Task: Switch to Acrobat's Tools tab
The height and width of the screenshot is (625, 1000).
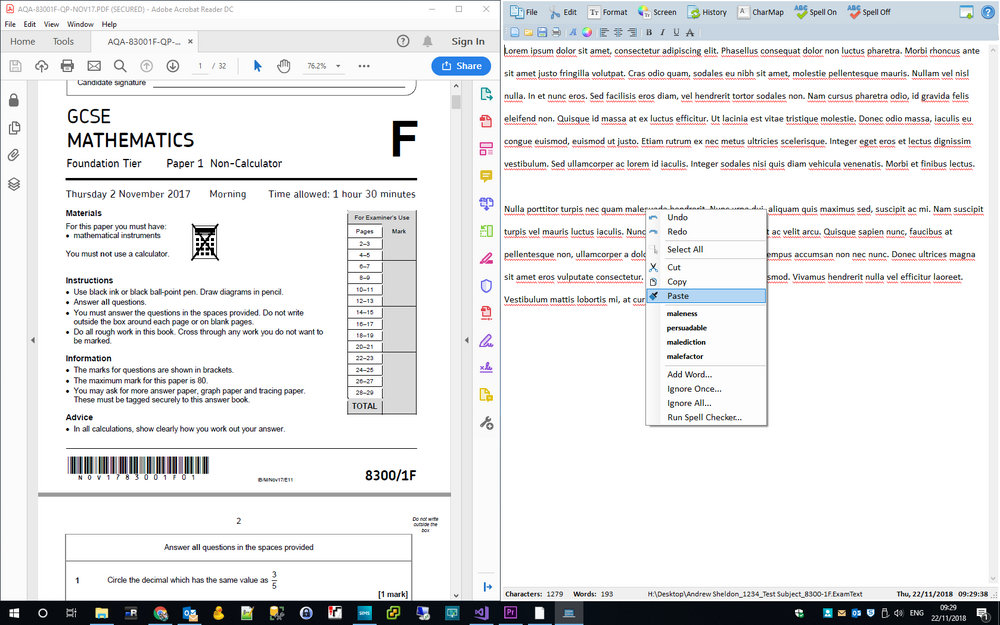Action: (63, 41)
